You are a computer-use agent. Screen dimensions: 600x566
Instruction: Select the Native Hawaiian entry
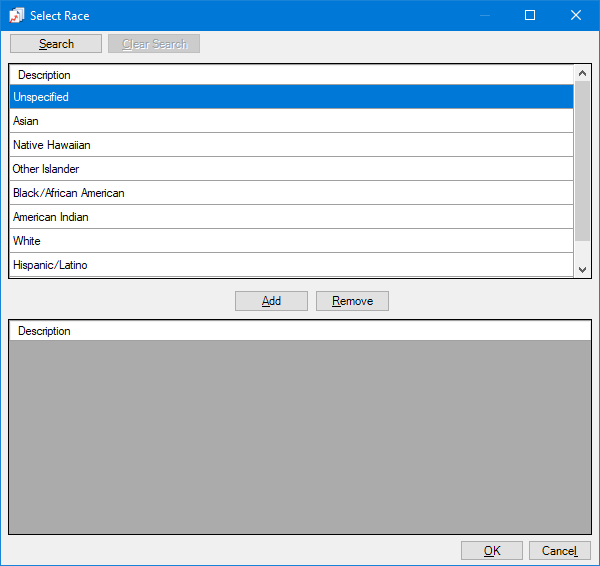pyautogui.click(x=290, y=145)
